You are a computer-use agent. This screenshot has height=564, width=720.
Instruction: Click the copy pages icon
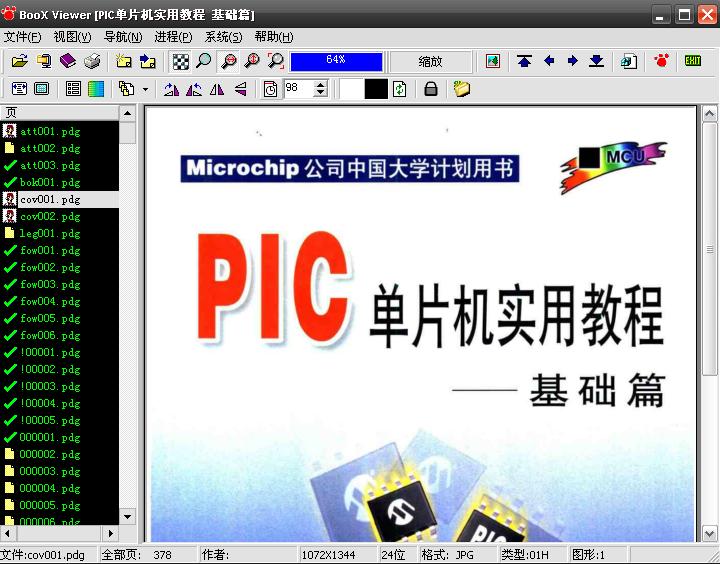126,88
